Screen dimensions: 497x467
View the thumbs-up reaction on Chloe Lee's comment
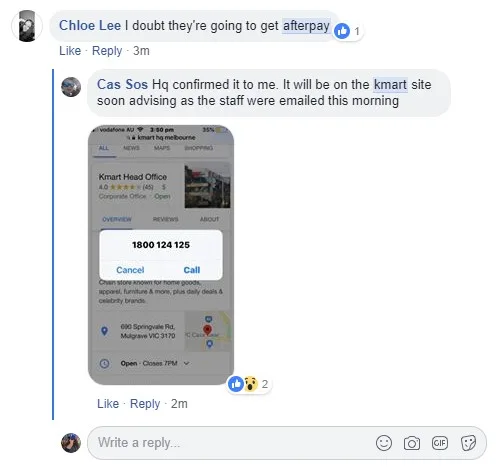tap(348, 31)
